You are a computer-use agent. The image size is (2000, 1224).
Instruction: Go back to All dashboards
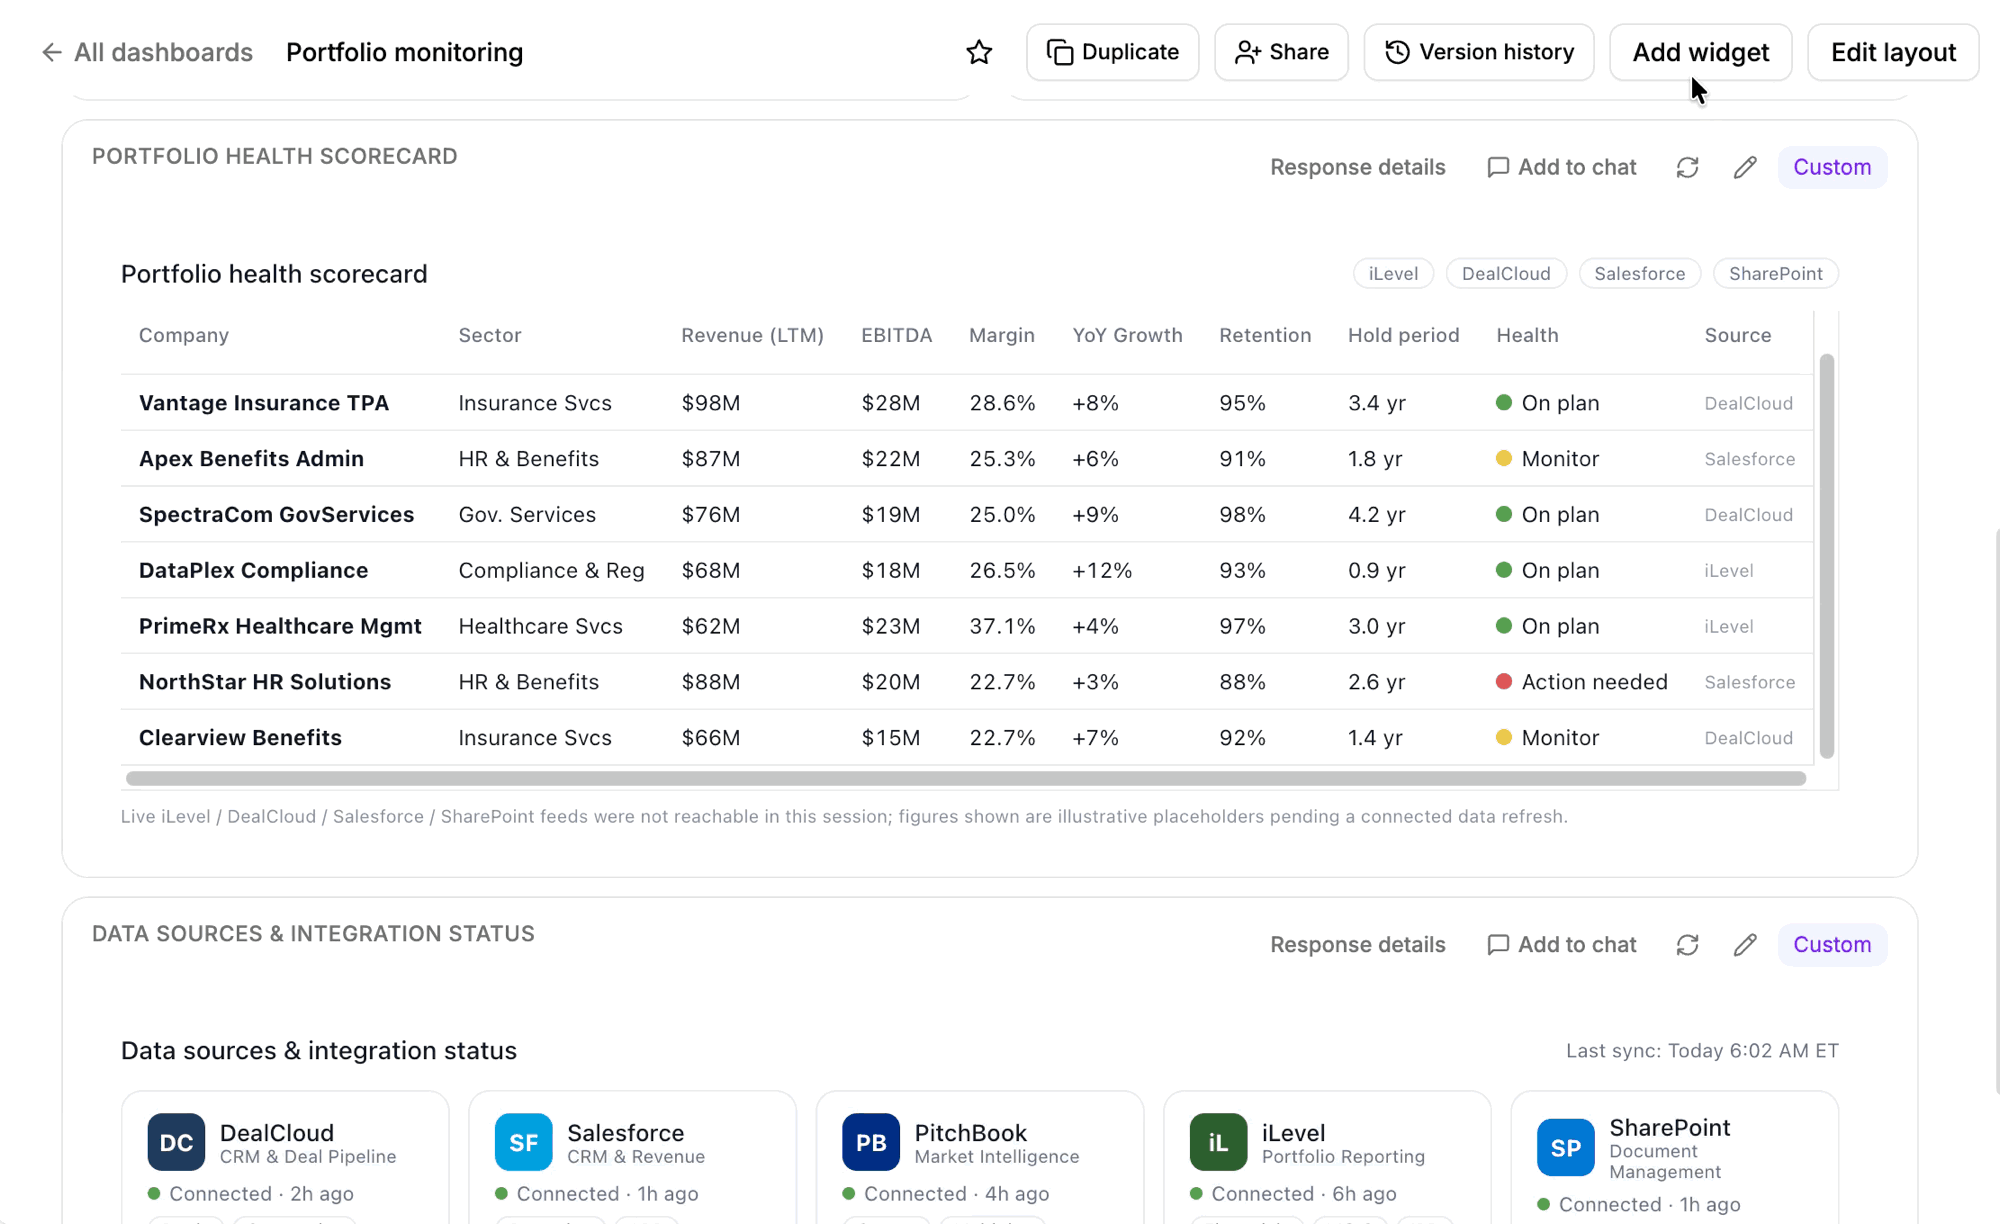[x=147, y=52]
